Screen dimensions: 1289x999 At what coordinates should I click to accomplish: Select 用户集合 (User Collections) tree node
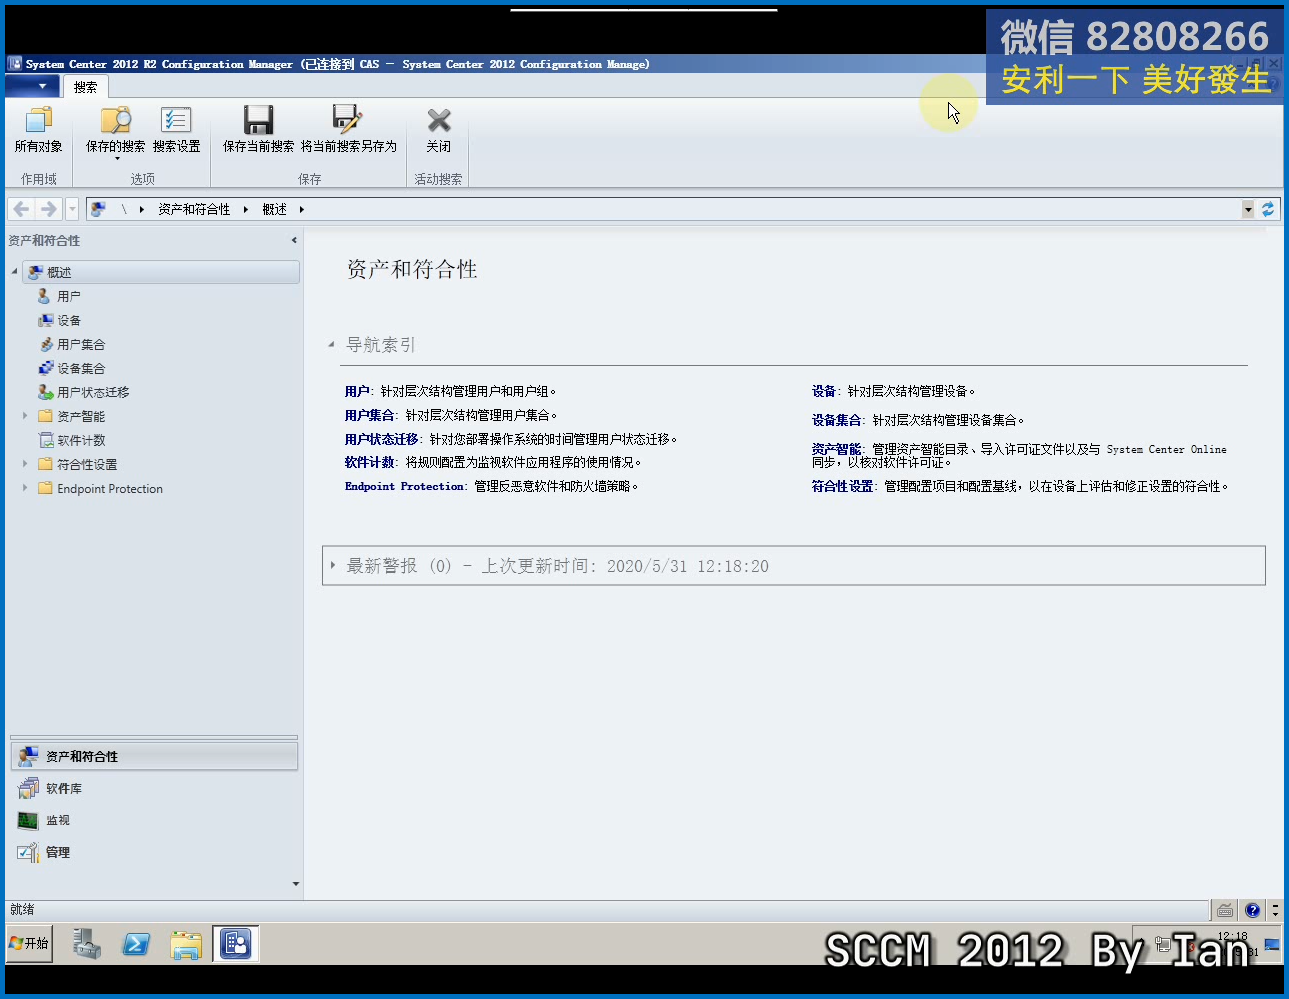[x=81, y=344]
